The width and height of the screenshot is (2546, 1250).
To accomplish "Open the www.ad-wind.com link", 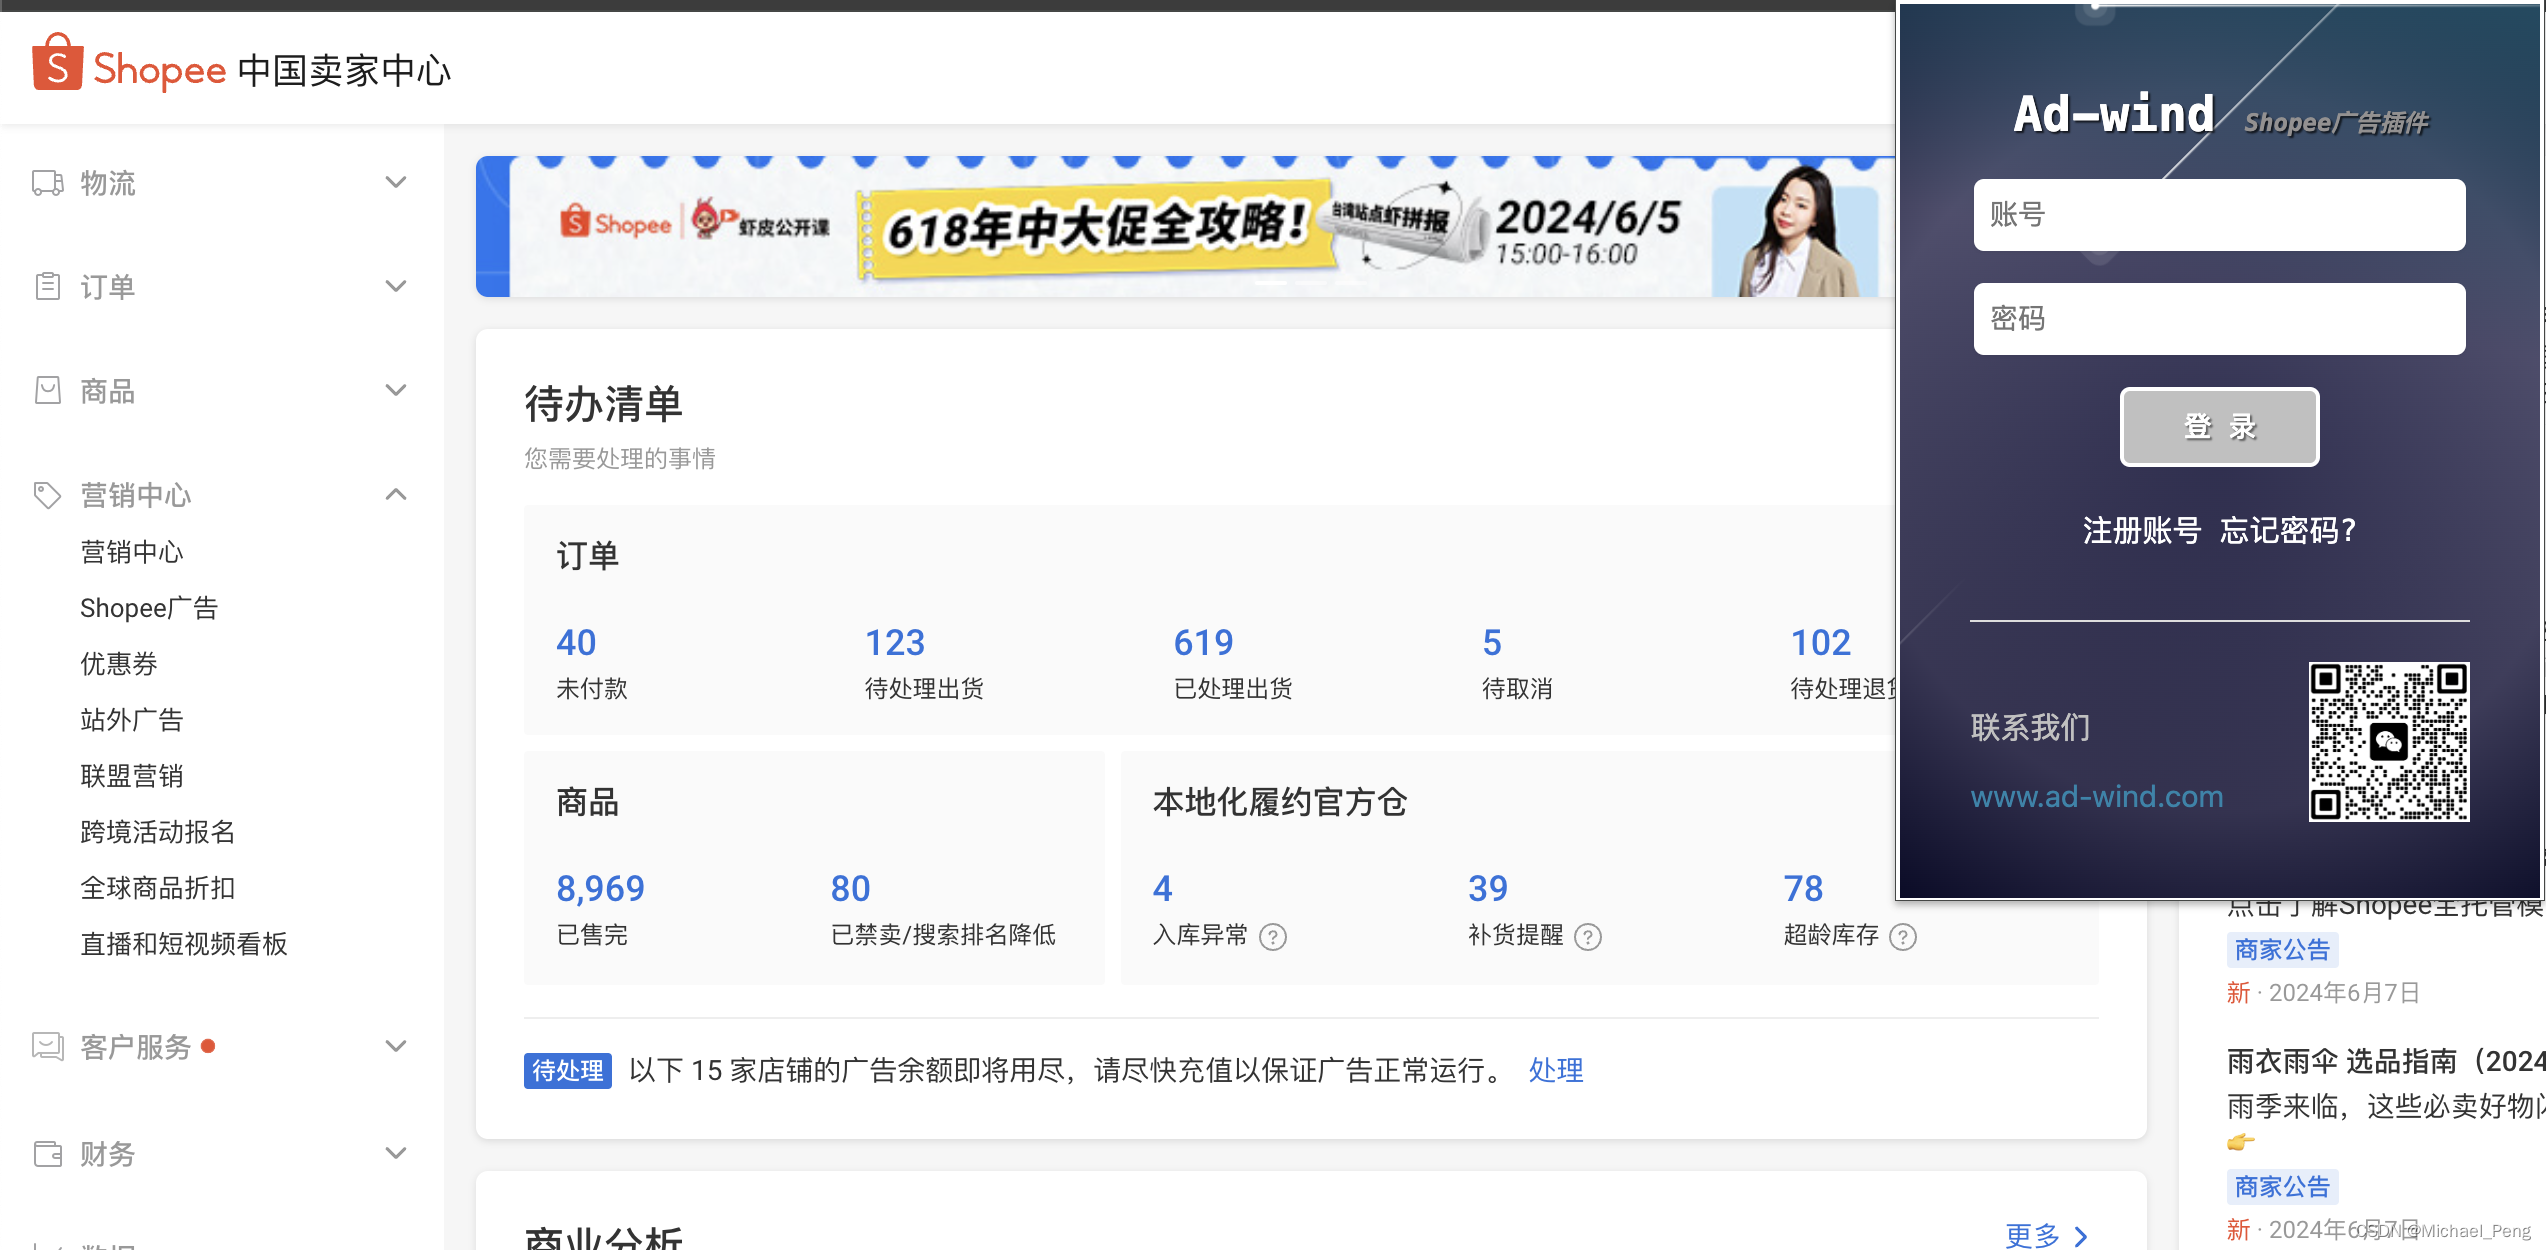I will (2096, 797).
